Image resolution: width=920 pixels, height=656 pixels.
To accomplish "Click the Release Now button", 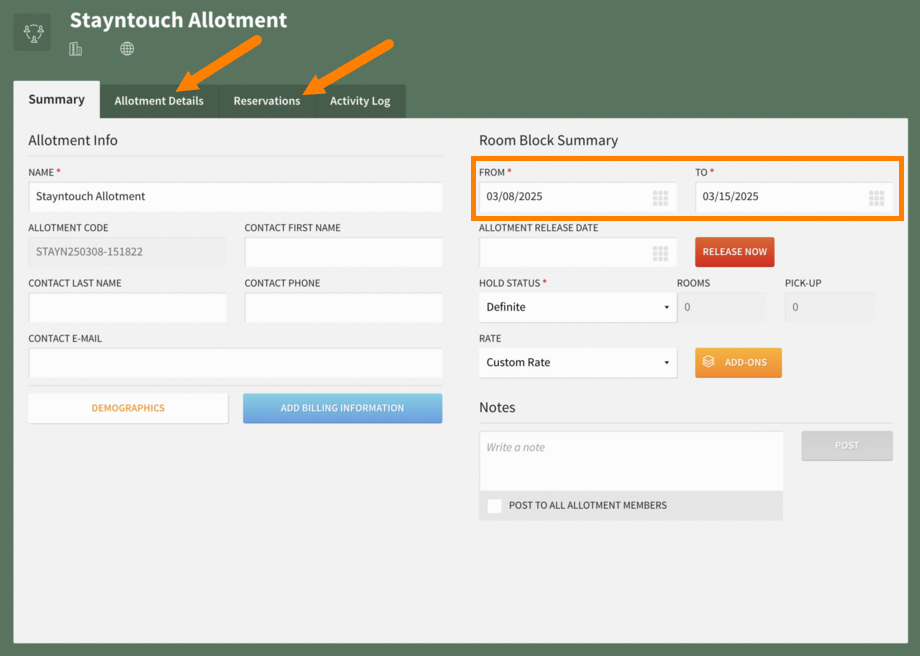I will coord(735,252).
